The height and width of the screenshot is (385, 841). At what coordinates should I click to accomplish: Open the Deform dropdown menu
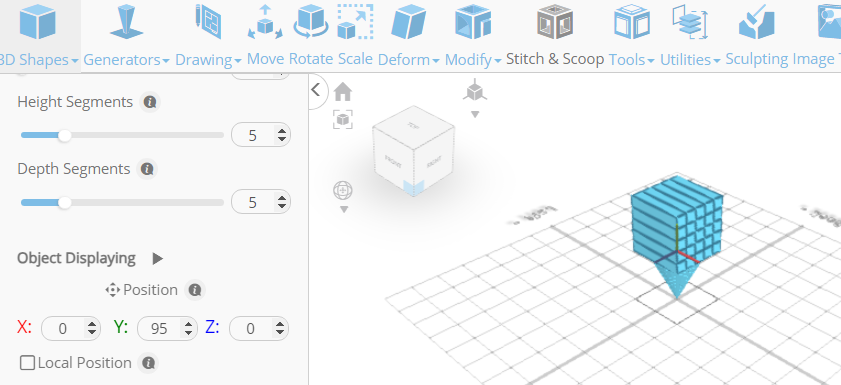[409, 60]
